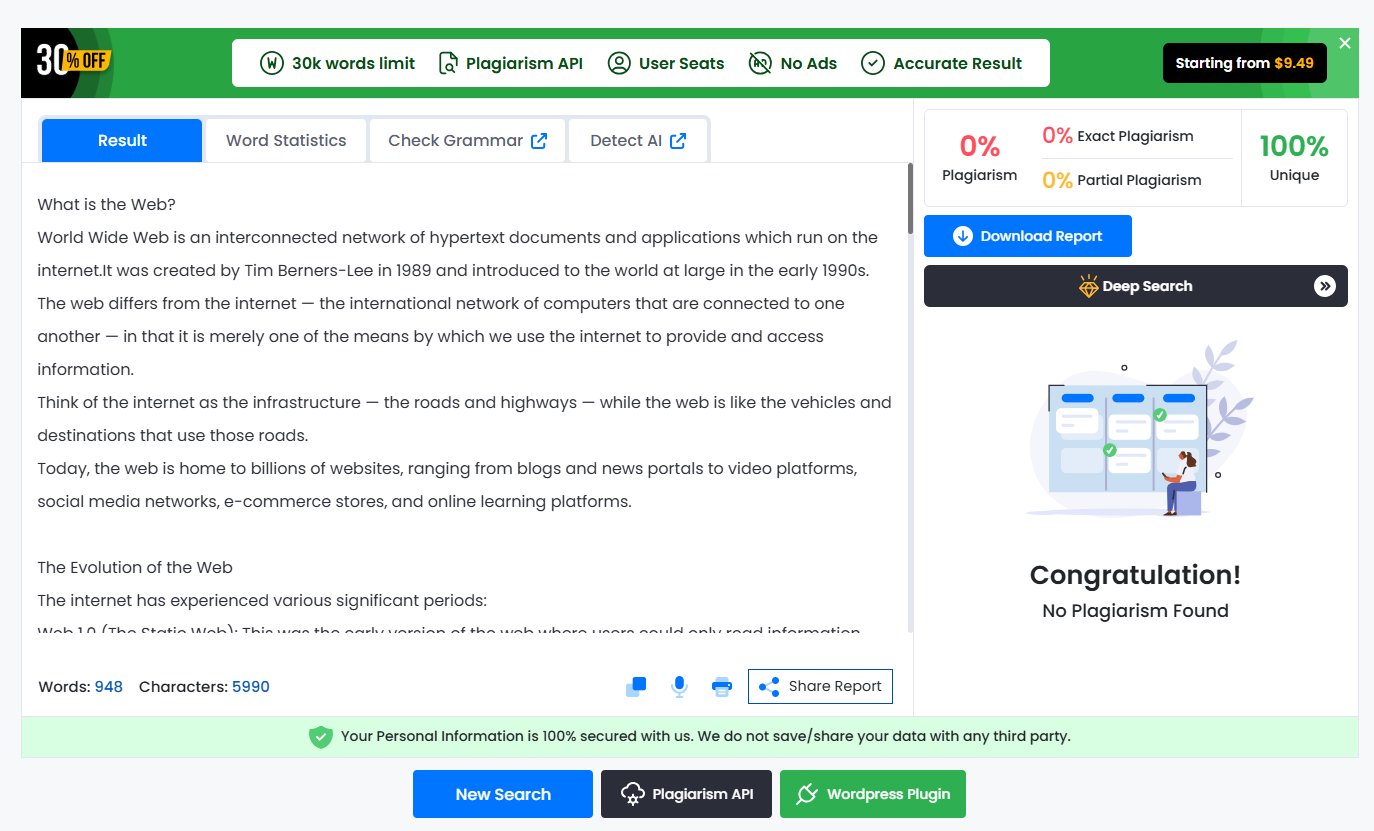
Task: Close the promotional banner with the X
Action: click(1345, 43)
